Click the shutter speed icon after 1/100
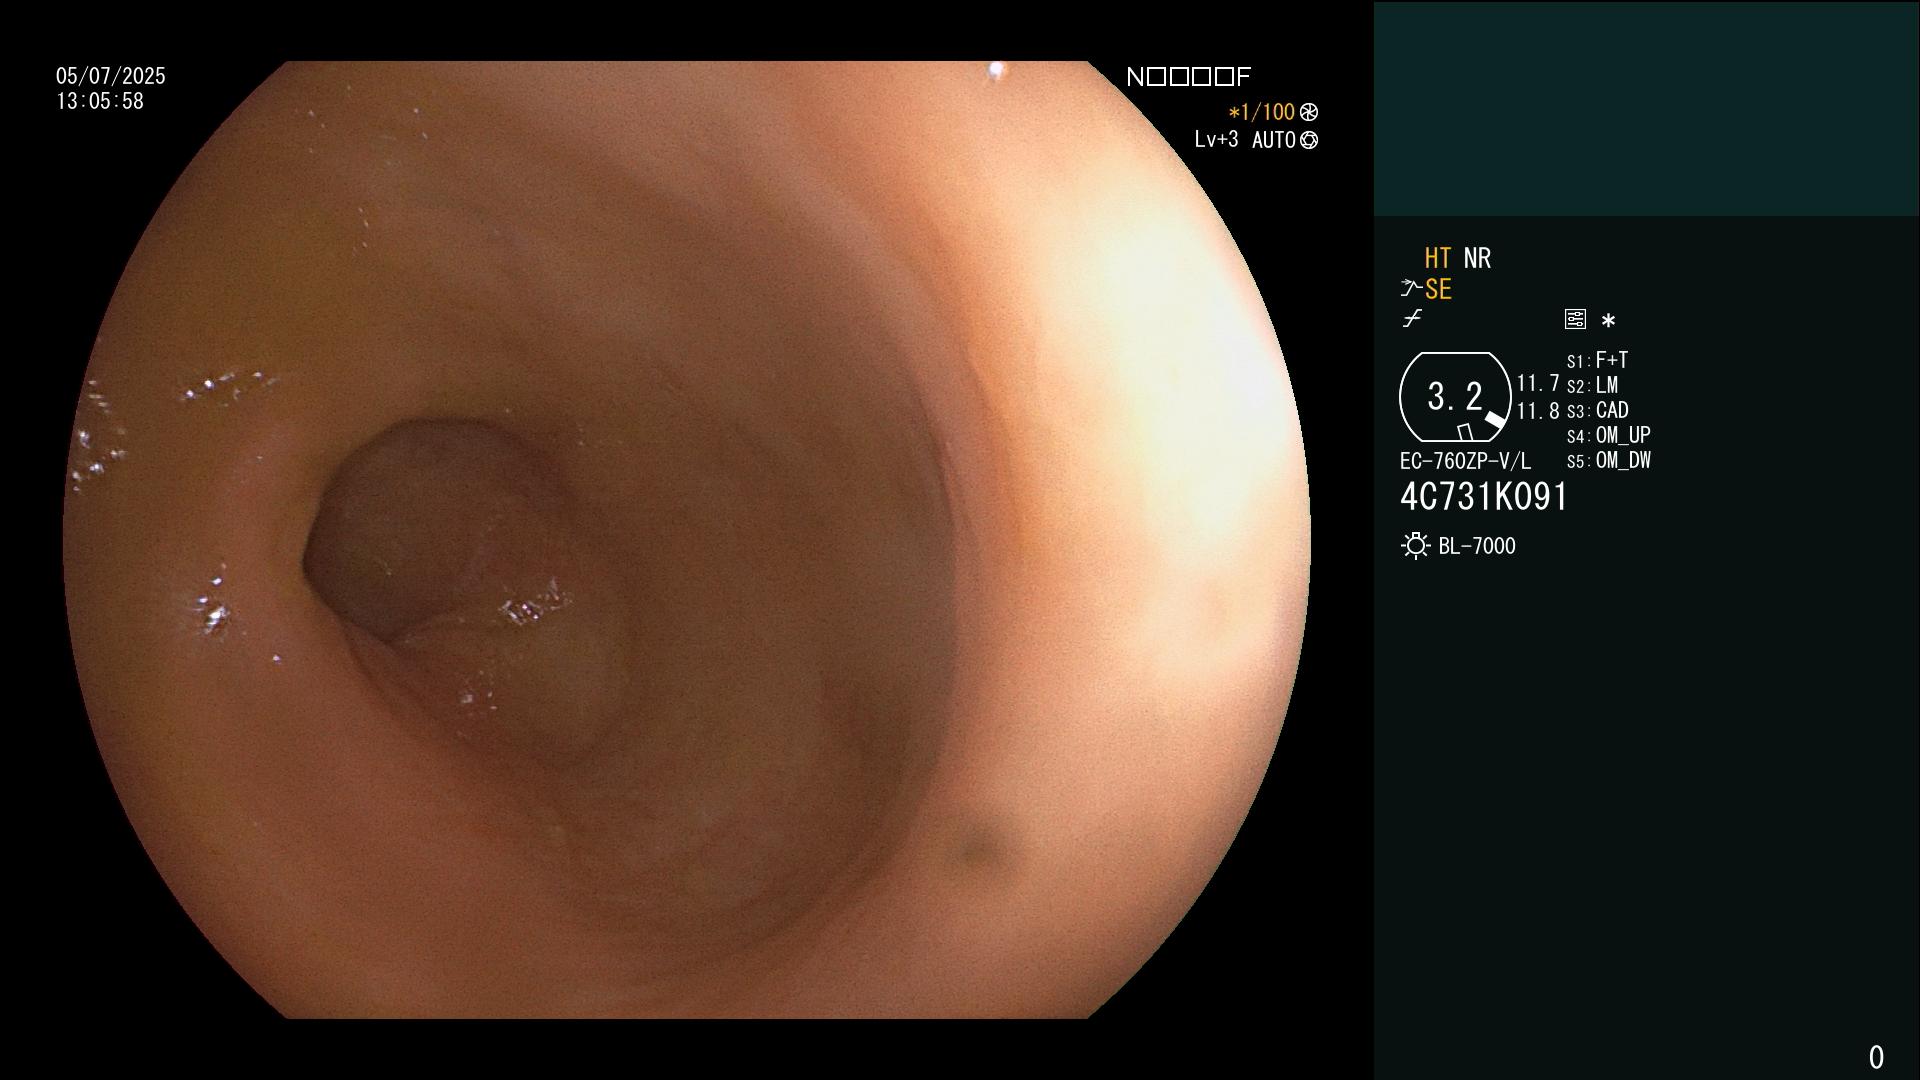The height and width of the screenshot is (1080, 1920). point(1309,112)
